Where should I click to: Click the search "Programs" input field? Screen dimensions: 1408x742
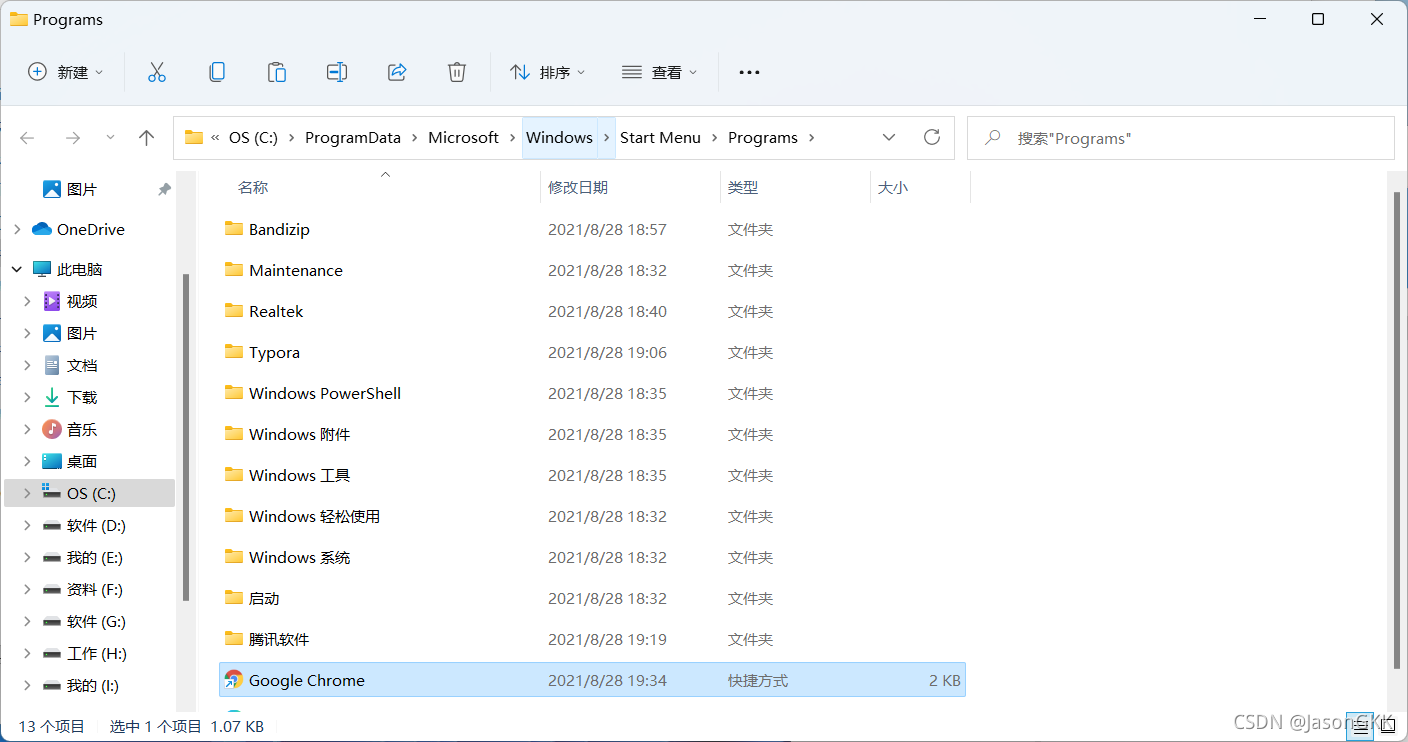1181,138
